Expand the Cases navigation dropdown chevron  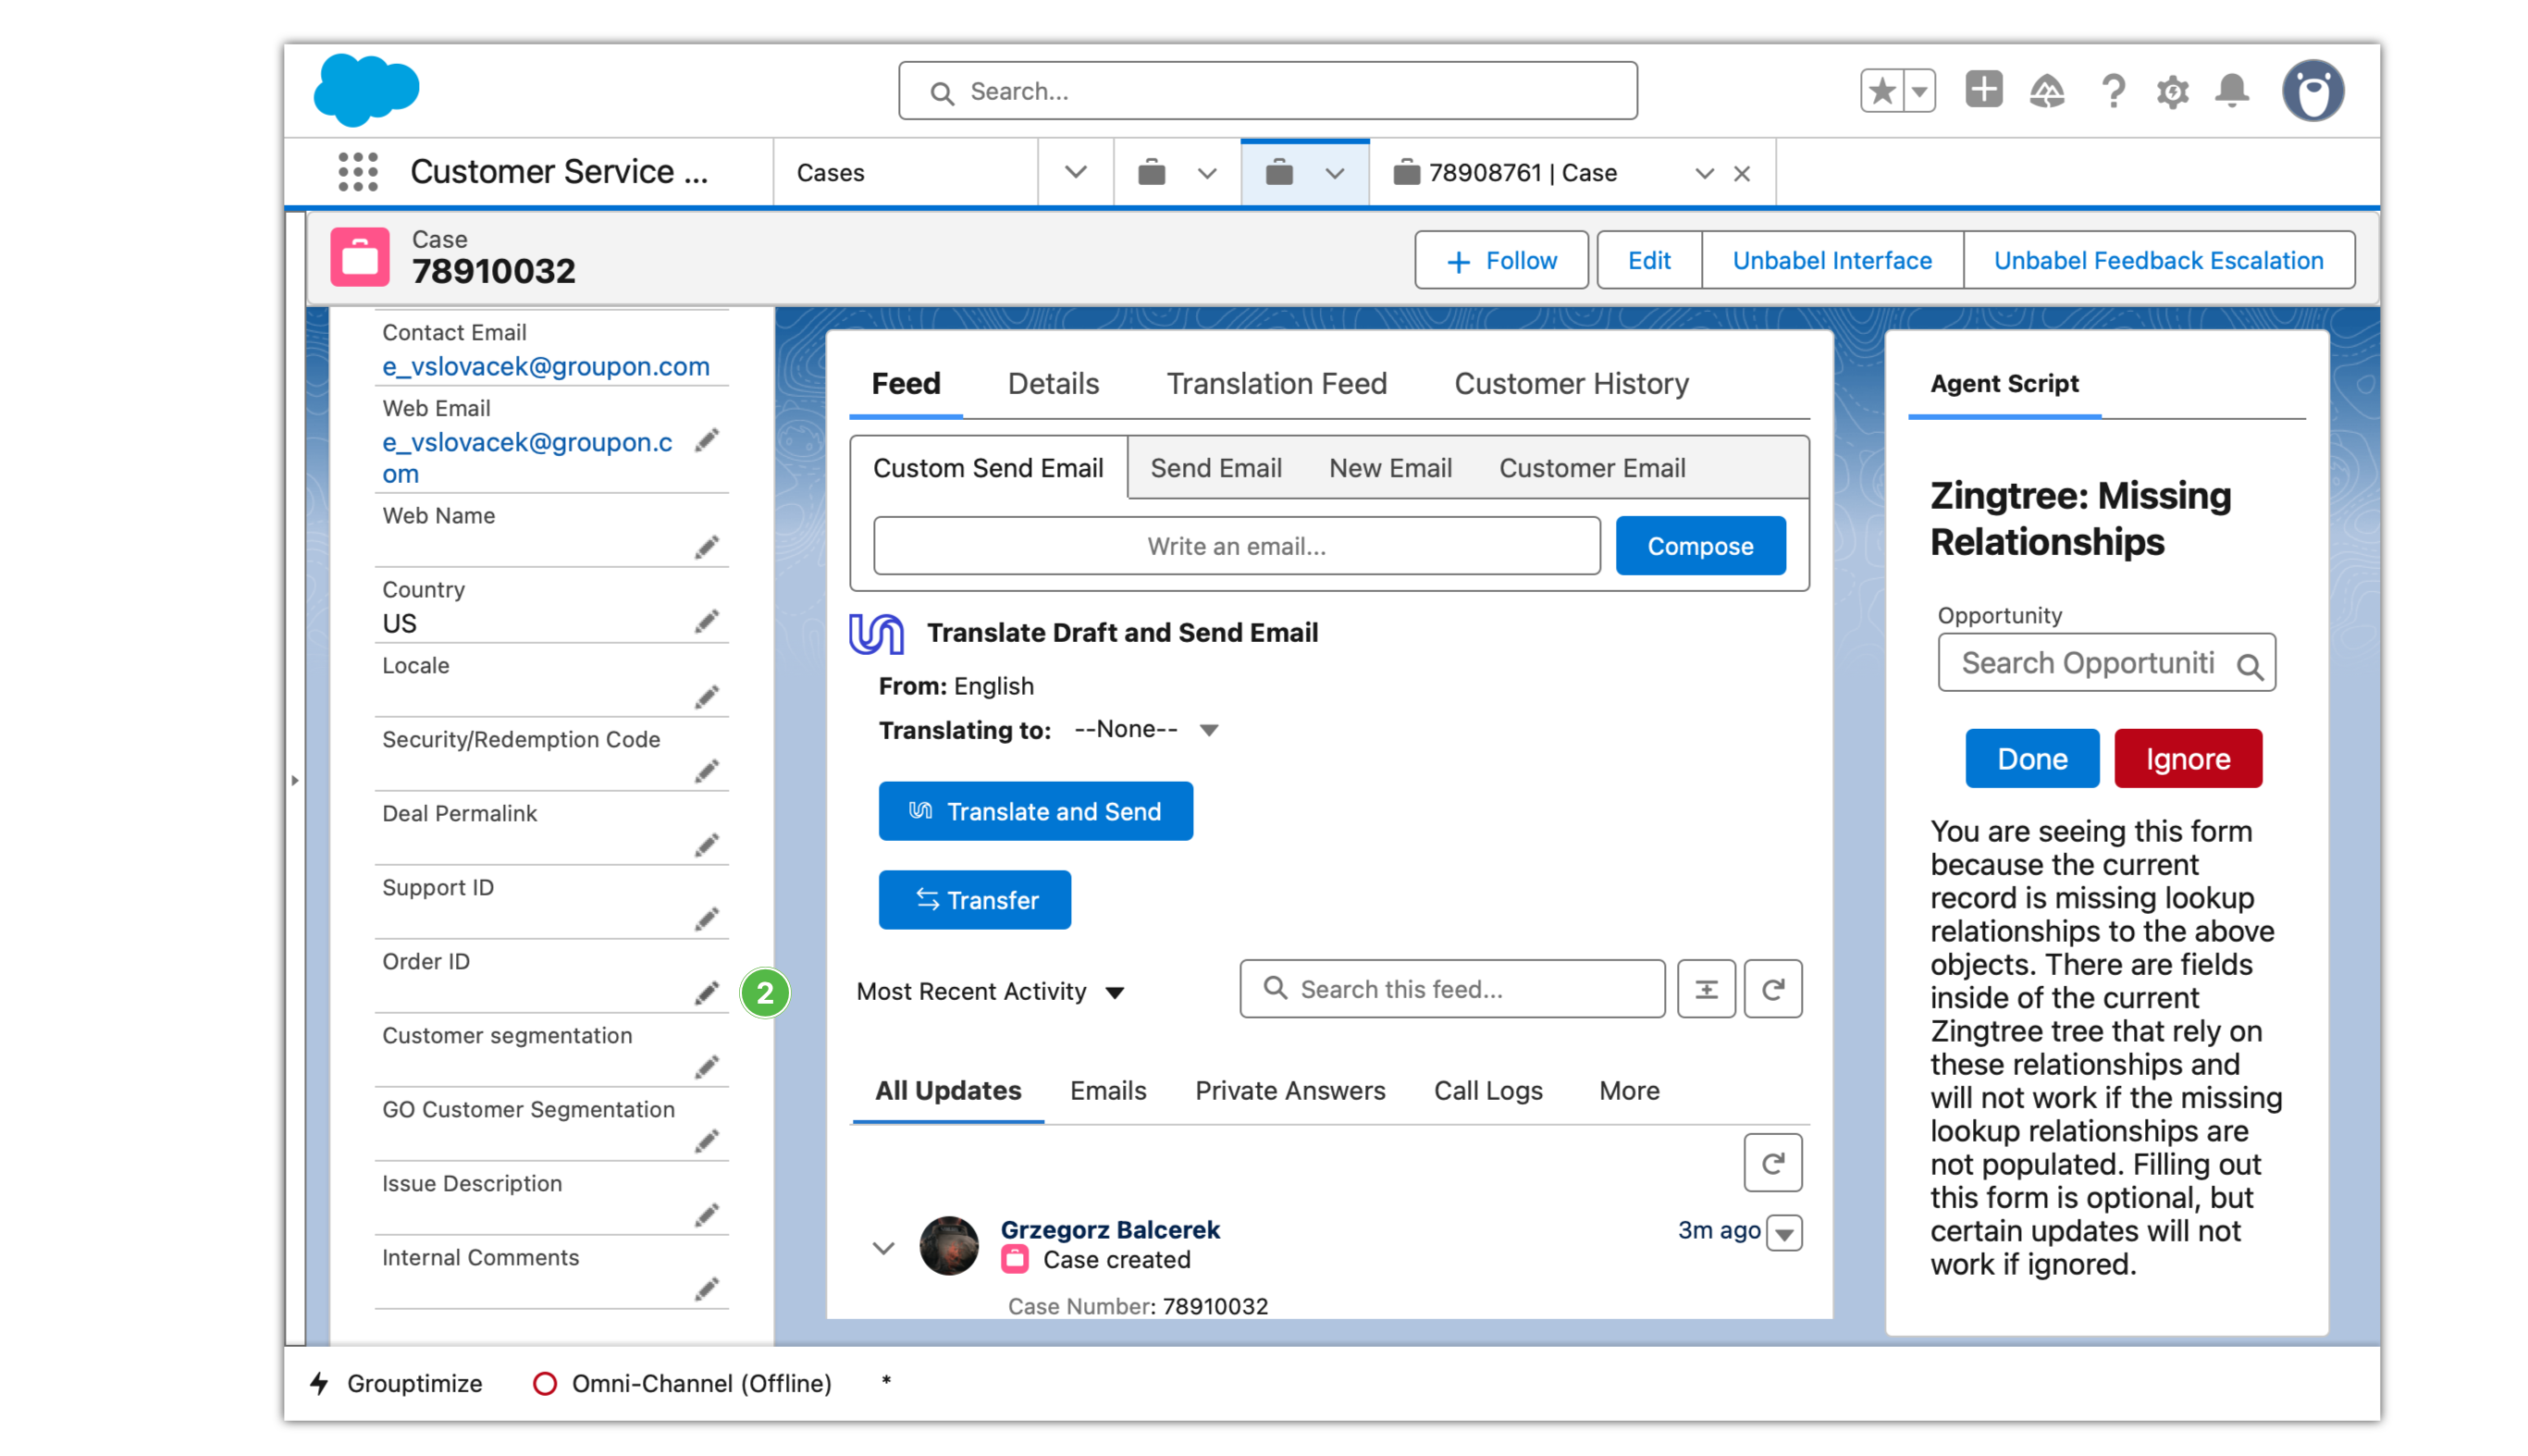coord(1075,172)
